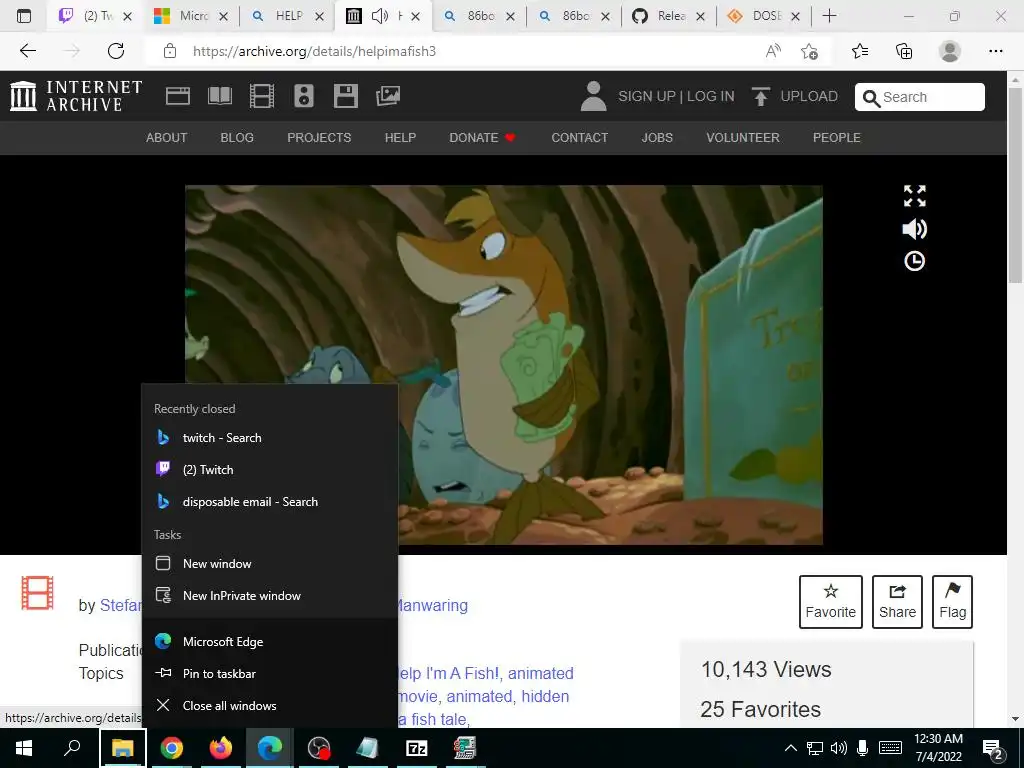This screenshot has height=768, width=1024.
Task: Click the video player frame
Action: pyautogui.click(x=504, y=365)
